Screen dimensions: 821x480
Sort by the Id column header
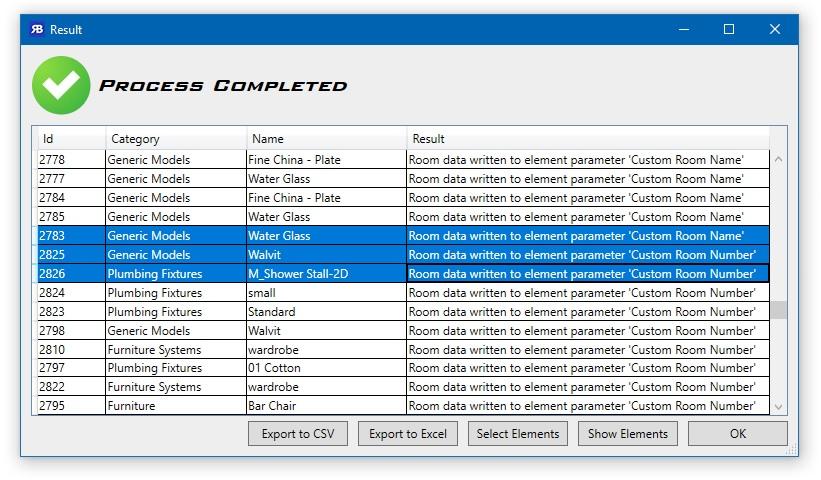[x=72, y=139]
